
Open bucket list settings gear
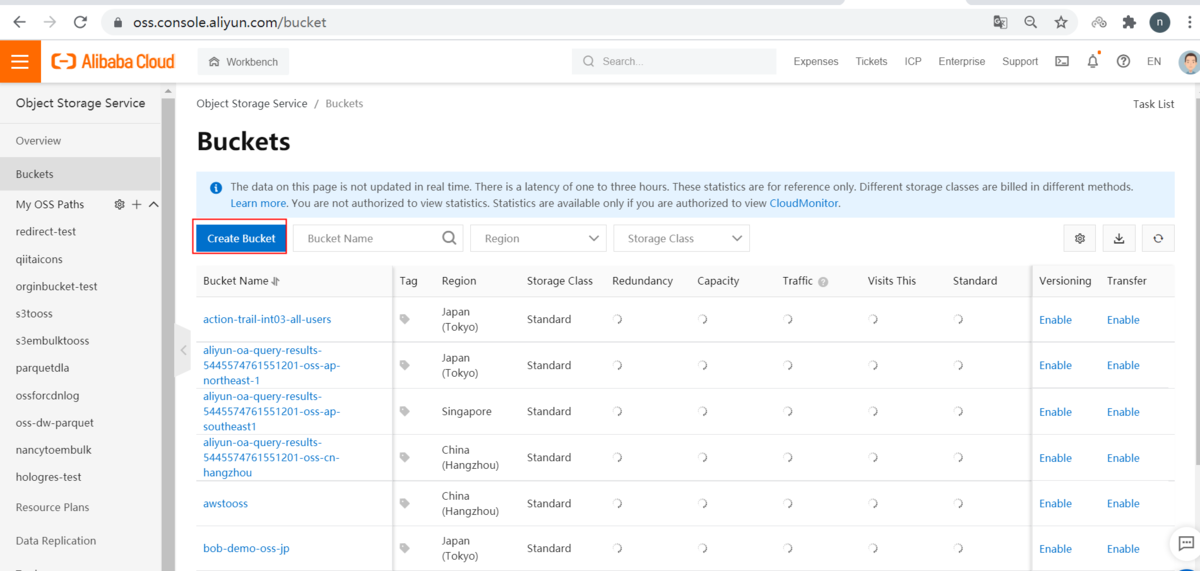click(1080, 238)
